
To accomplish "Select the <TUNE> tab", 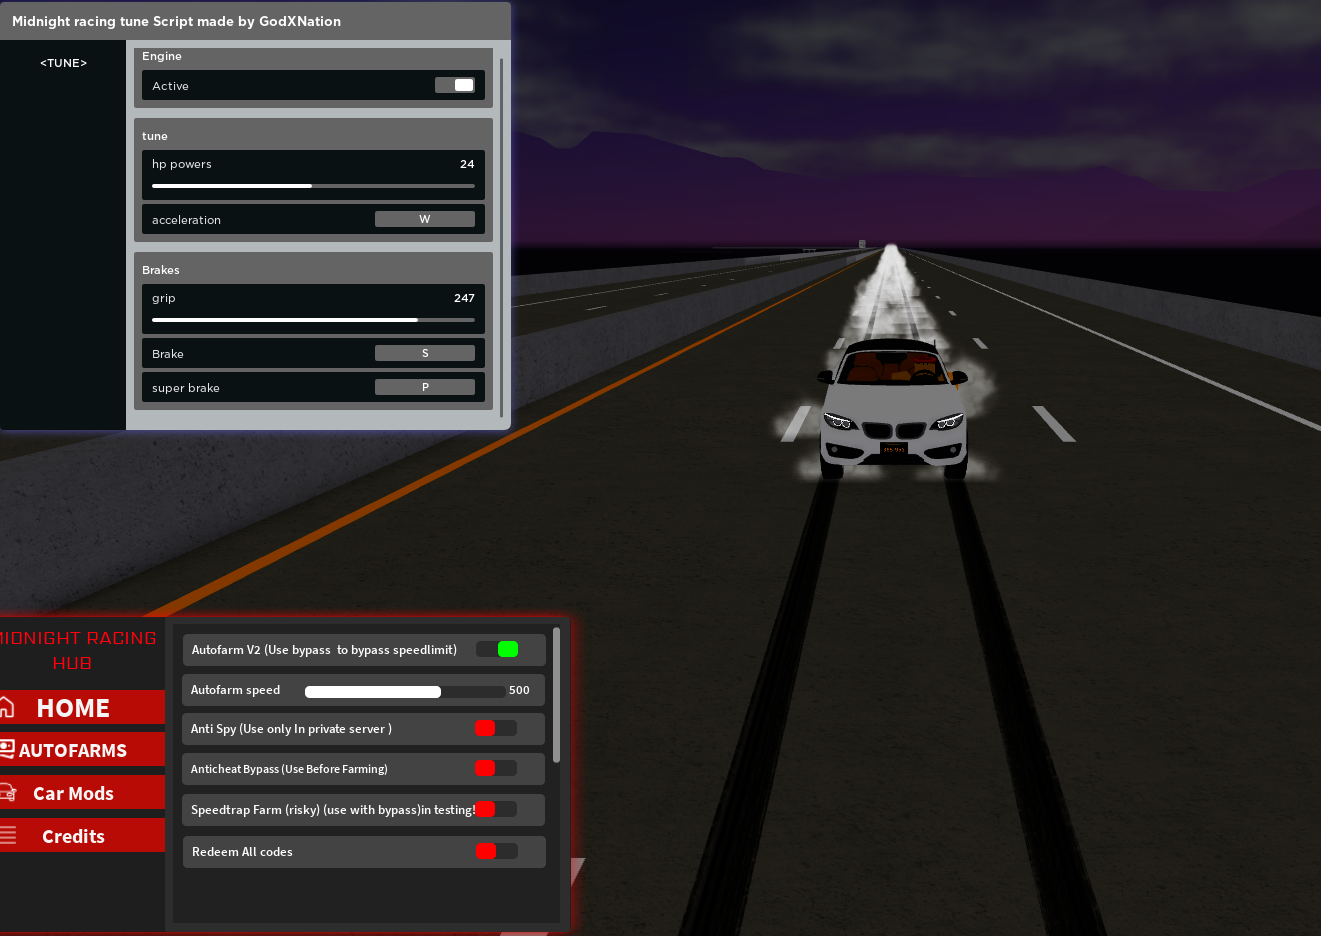I will [63, 63].
